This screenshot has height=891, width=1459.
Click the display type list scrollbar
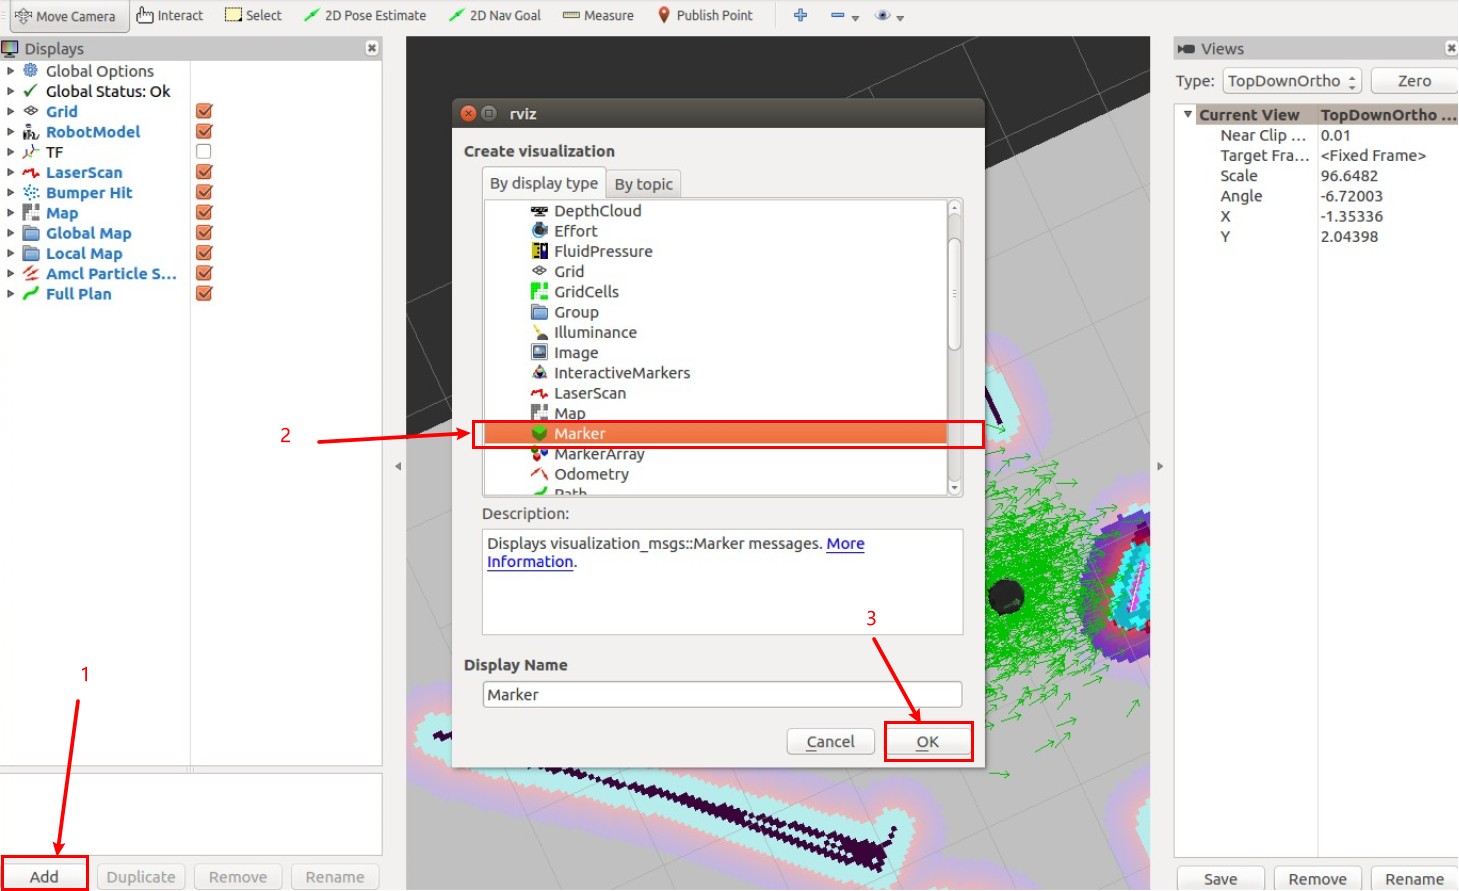pyautogui.click(x=955, y=293)
